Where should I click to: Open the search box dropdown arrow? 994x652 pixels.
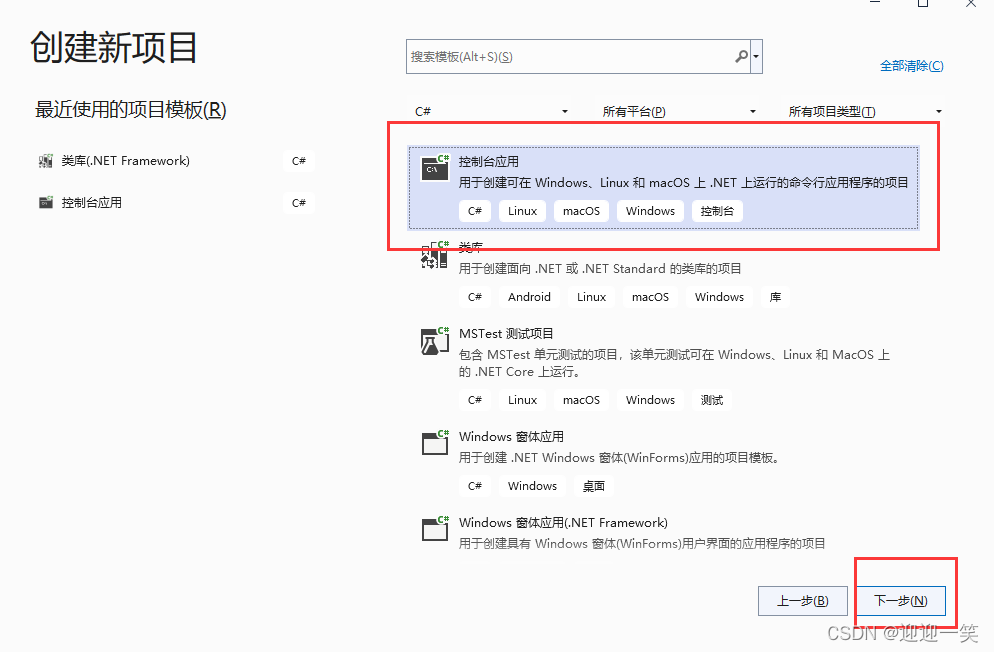756,56
